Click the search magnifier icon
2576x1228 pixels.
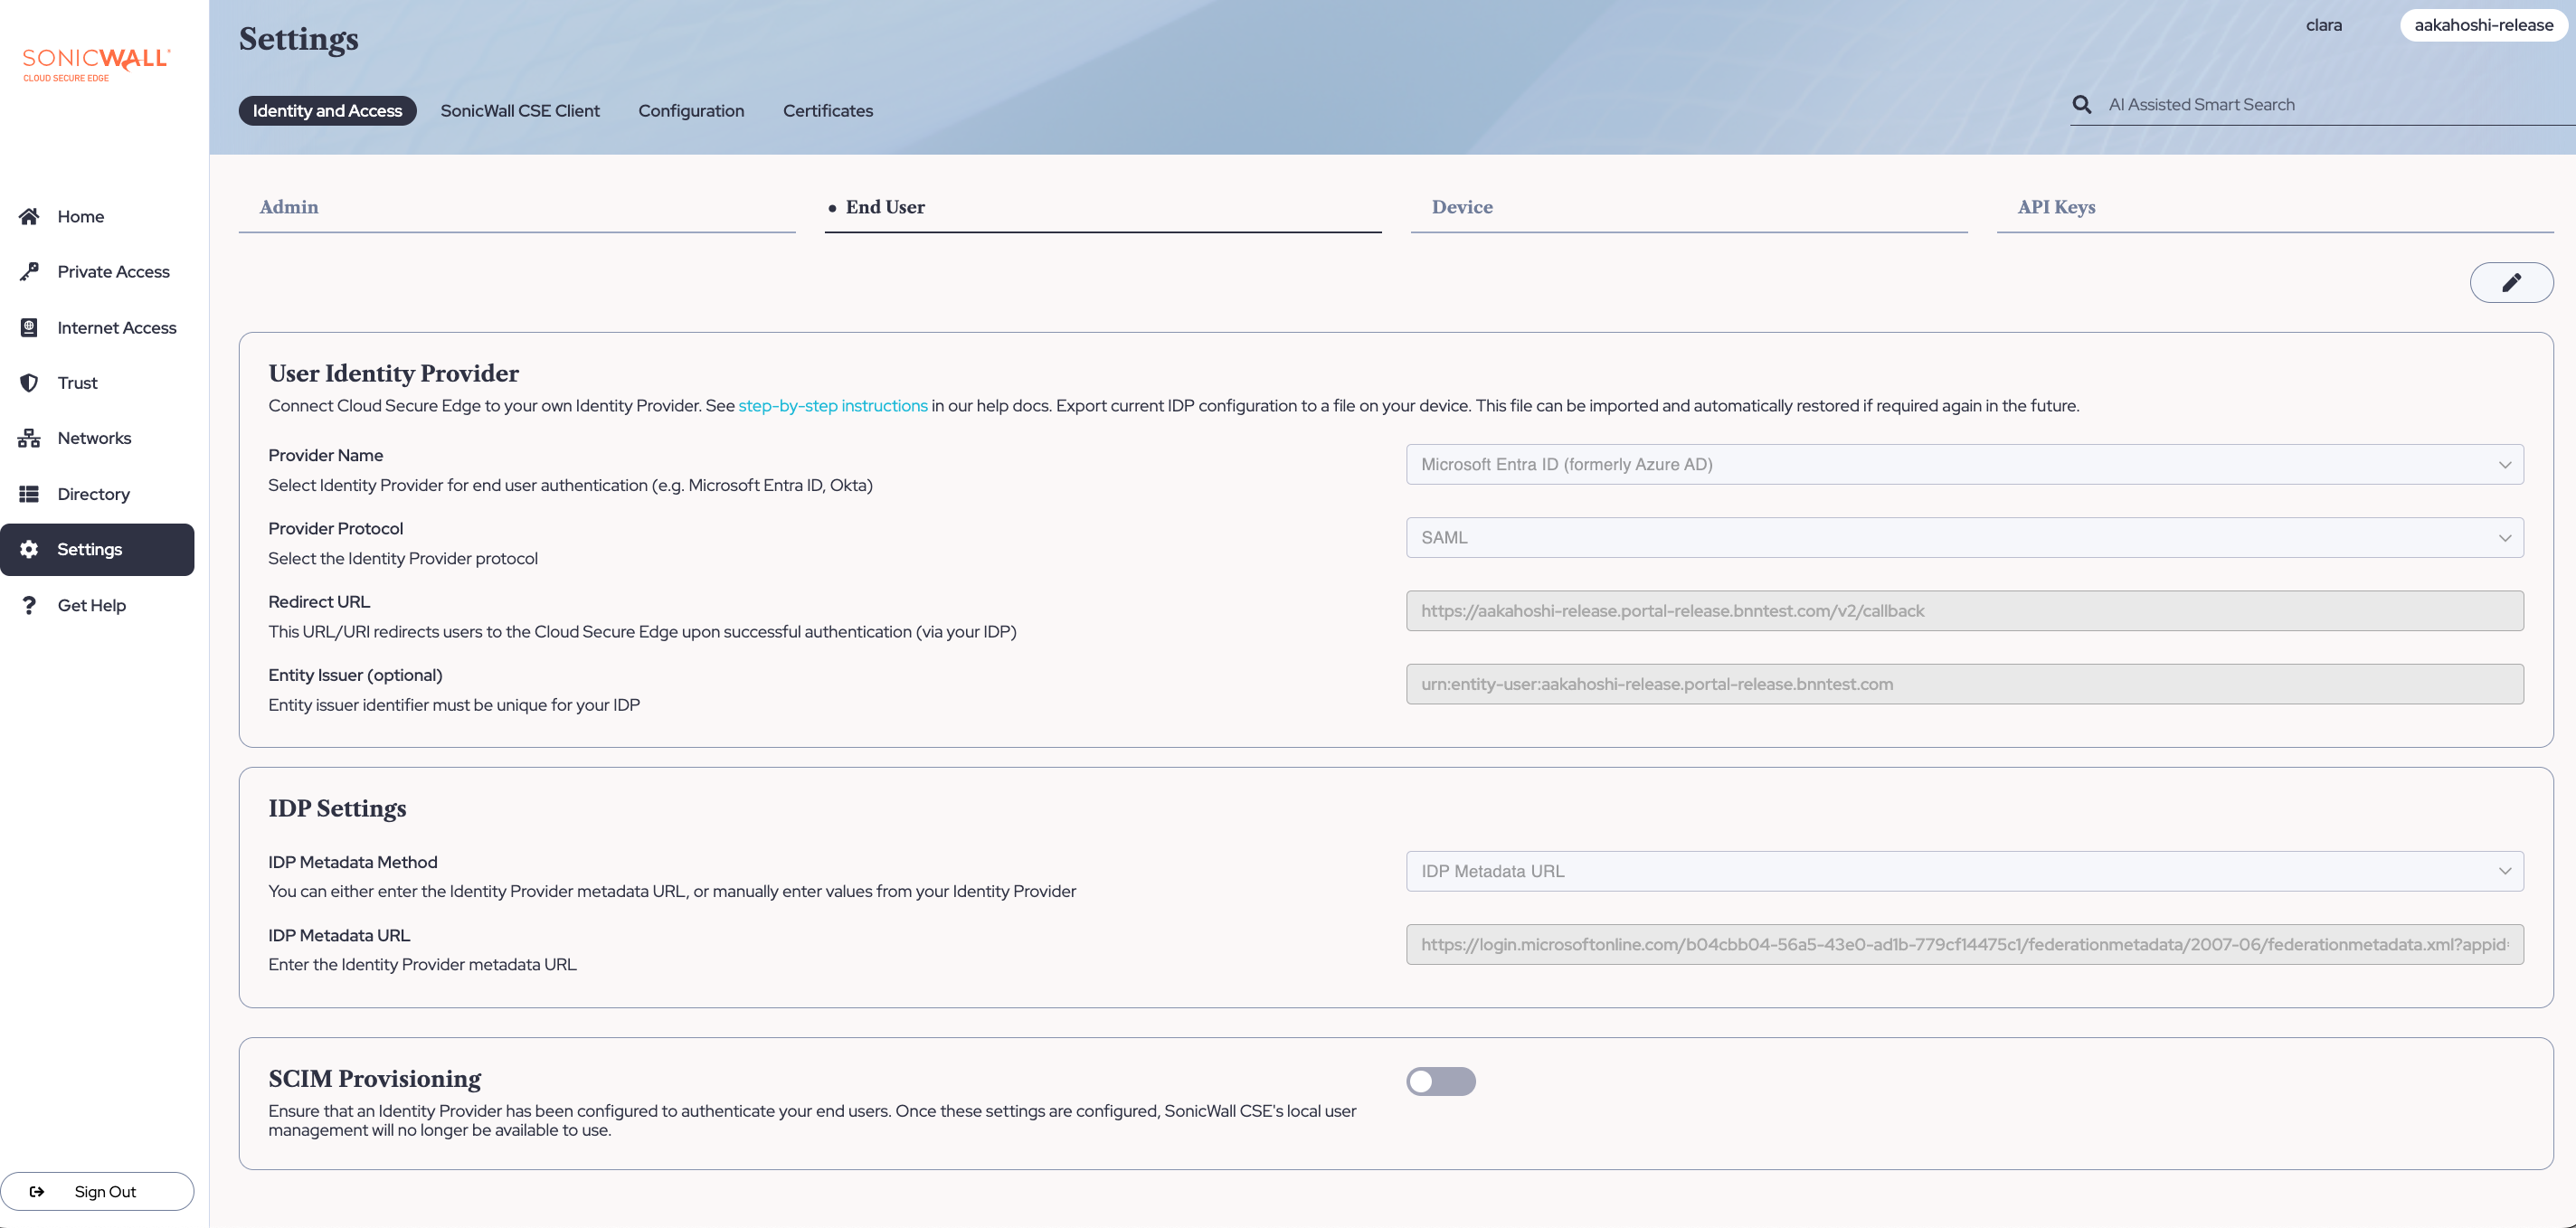coord(2082,105)
